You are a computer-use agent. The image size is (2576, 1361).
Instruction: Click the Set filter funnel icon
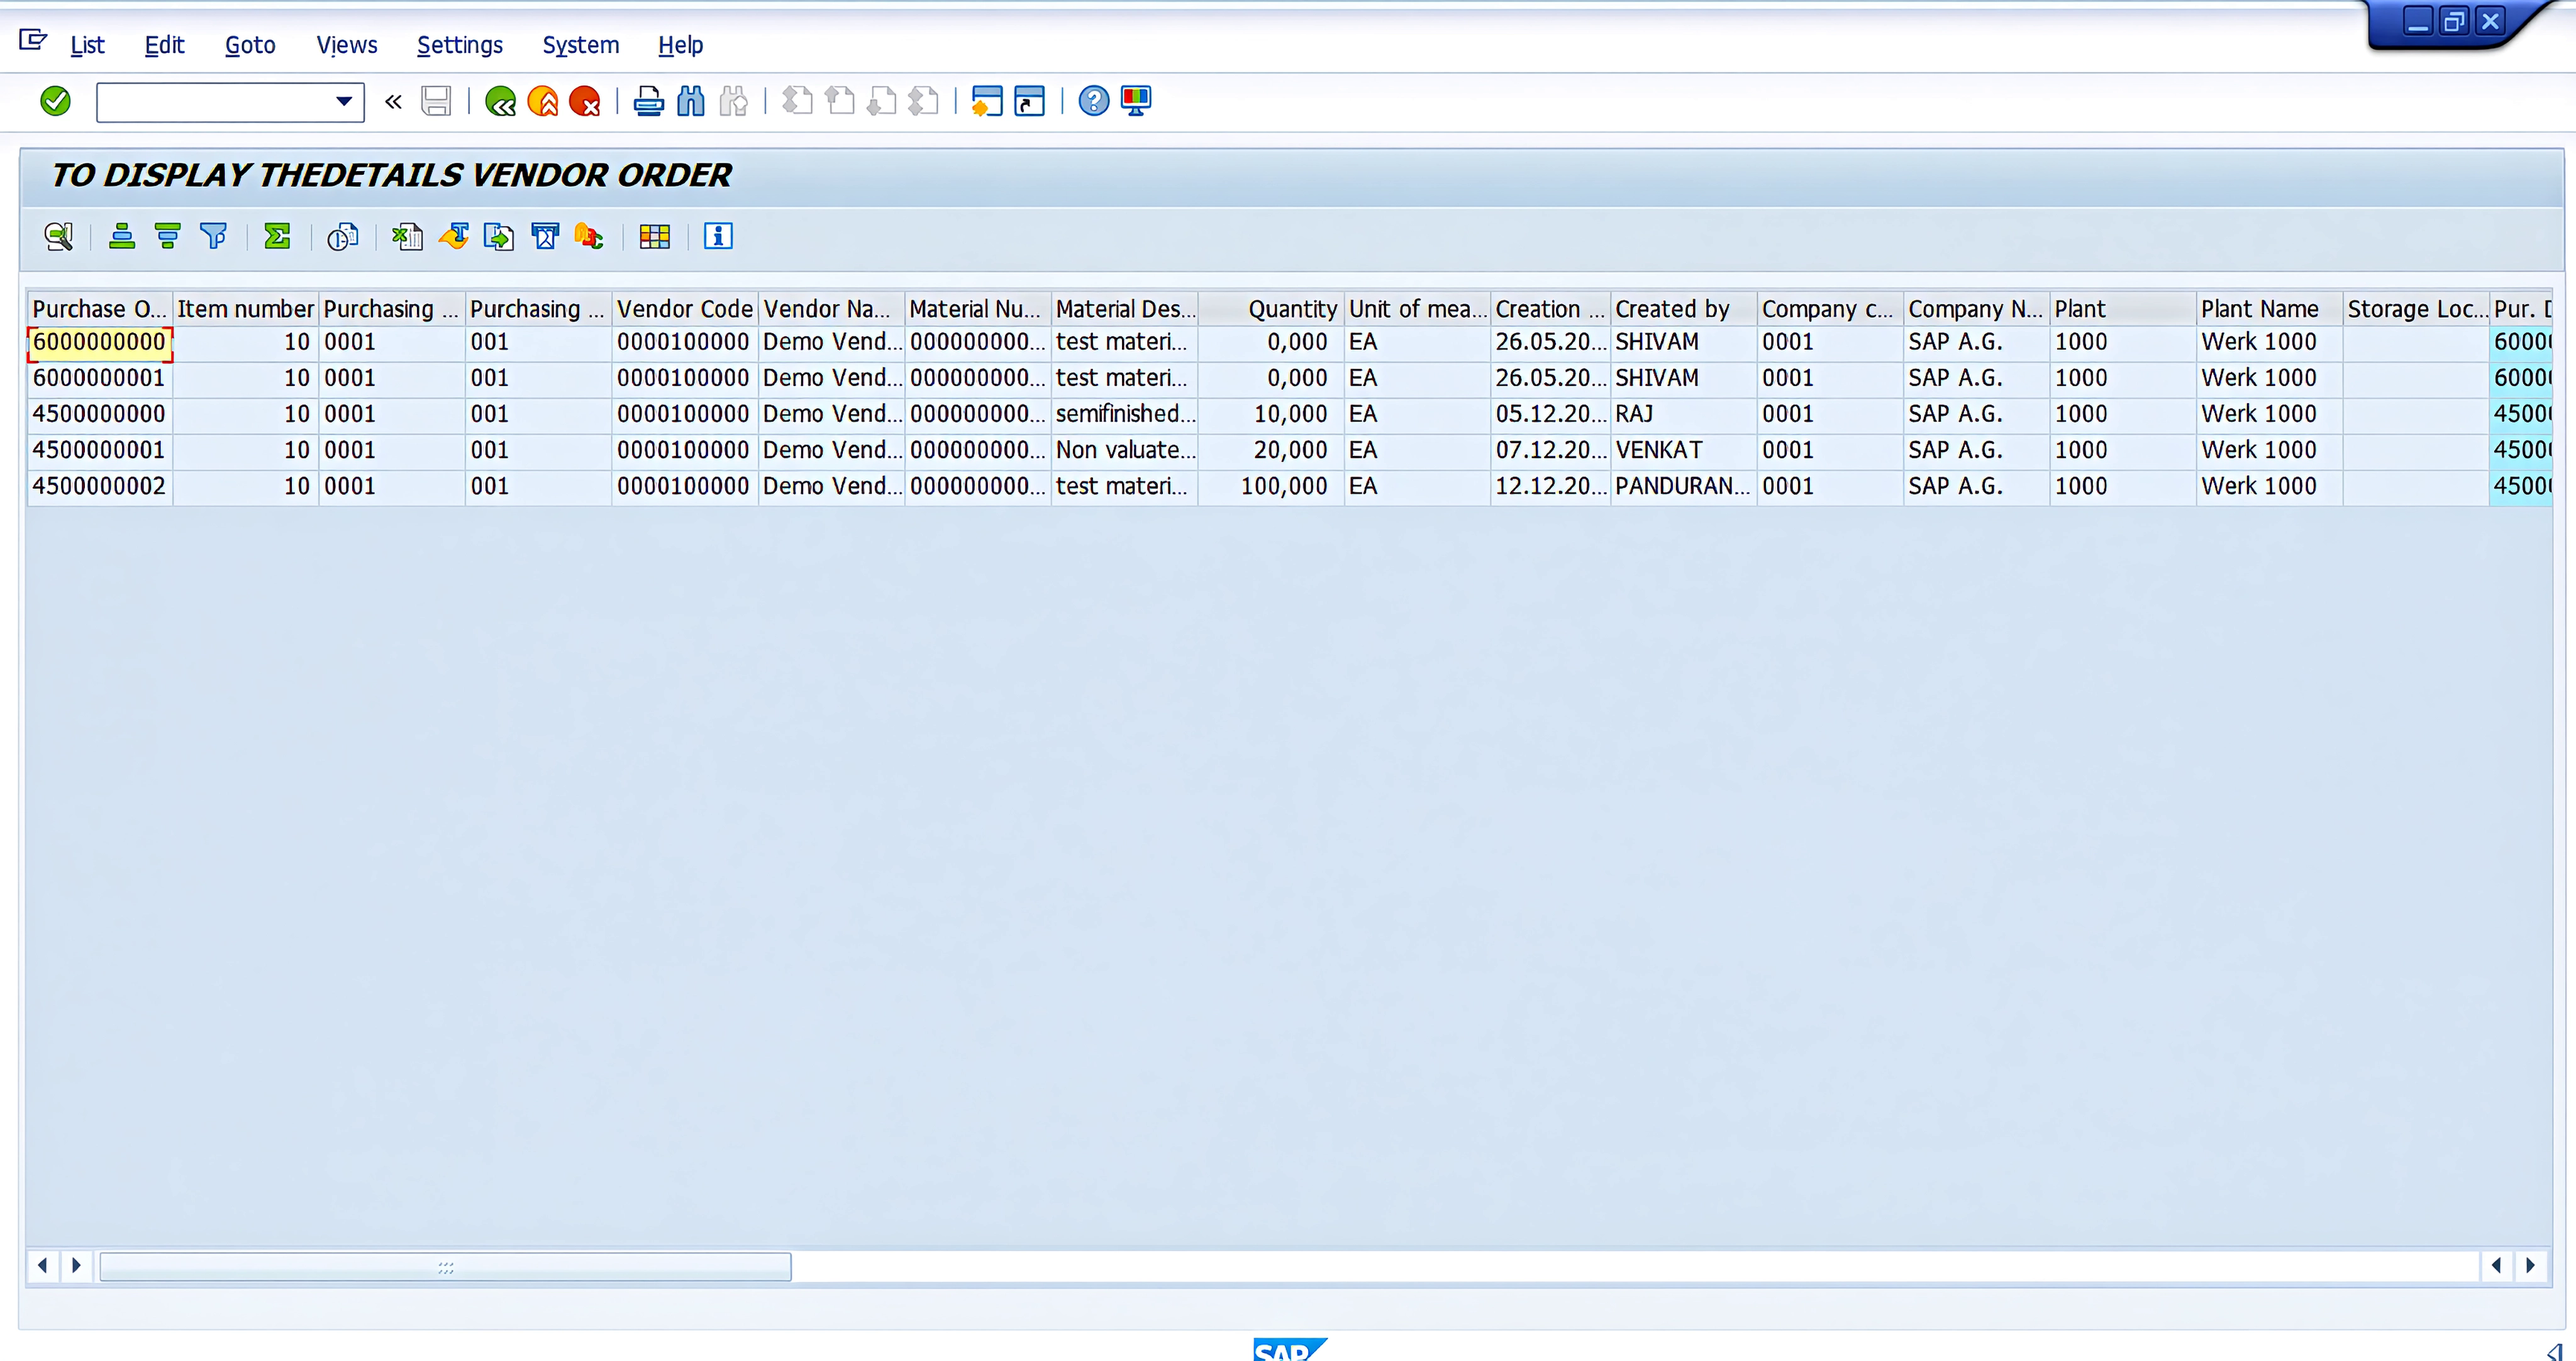(x=213, y=237)
